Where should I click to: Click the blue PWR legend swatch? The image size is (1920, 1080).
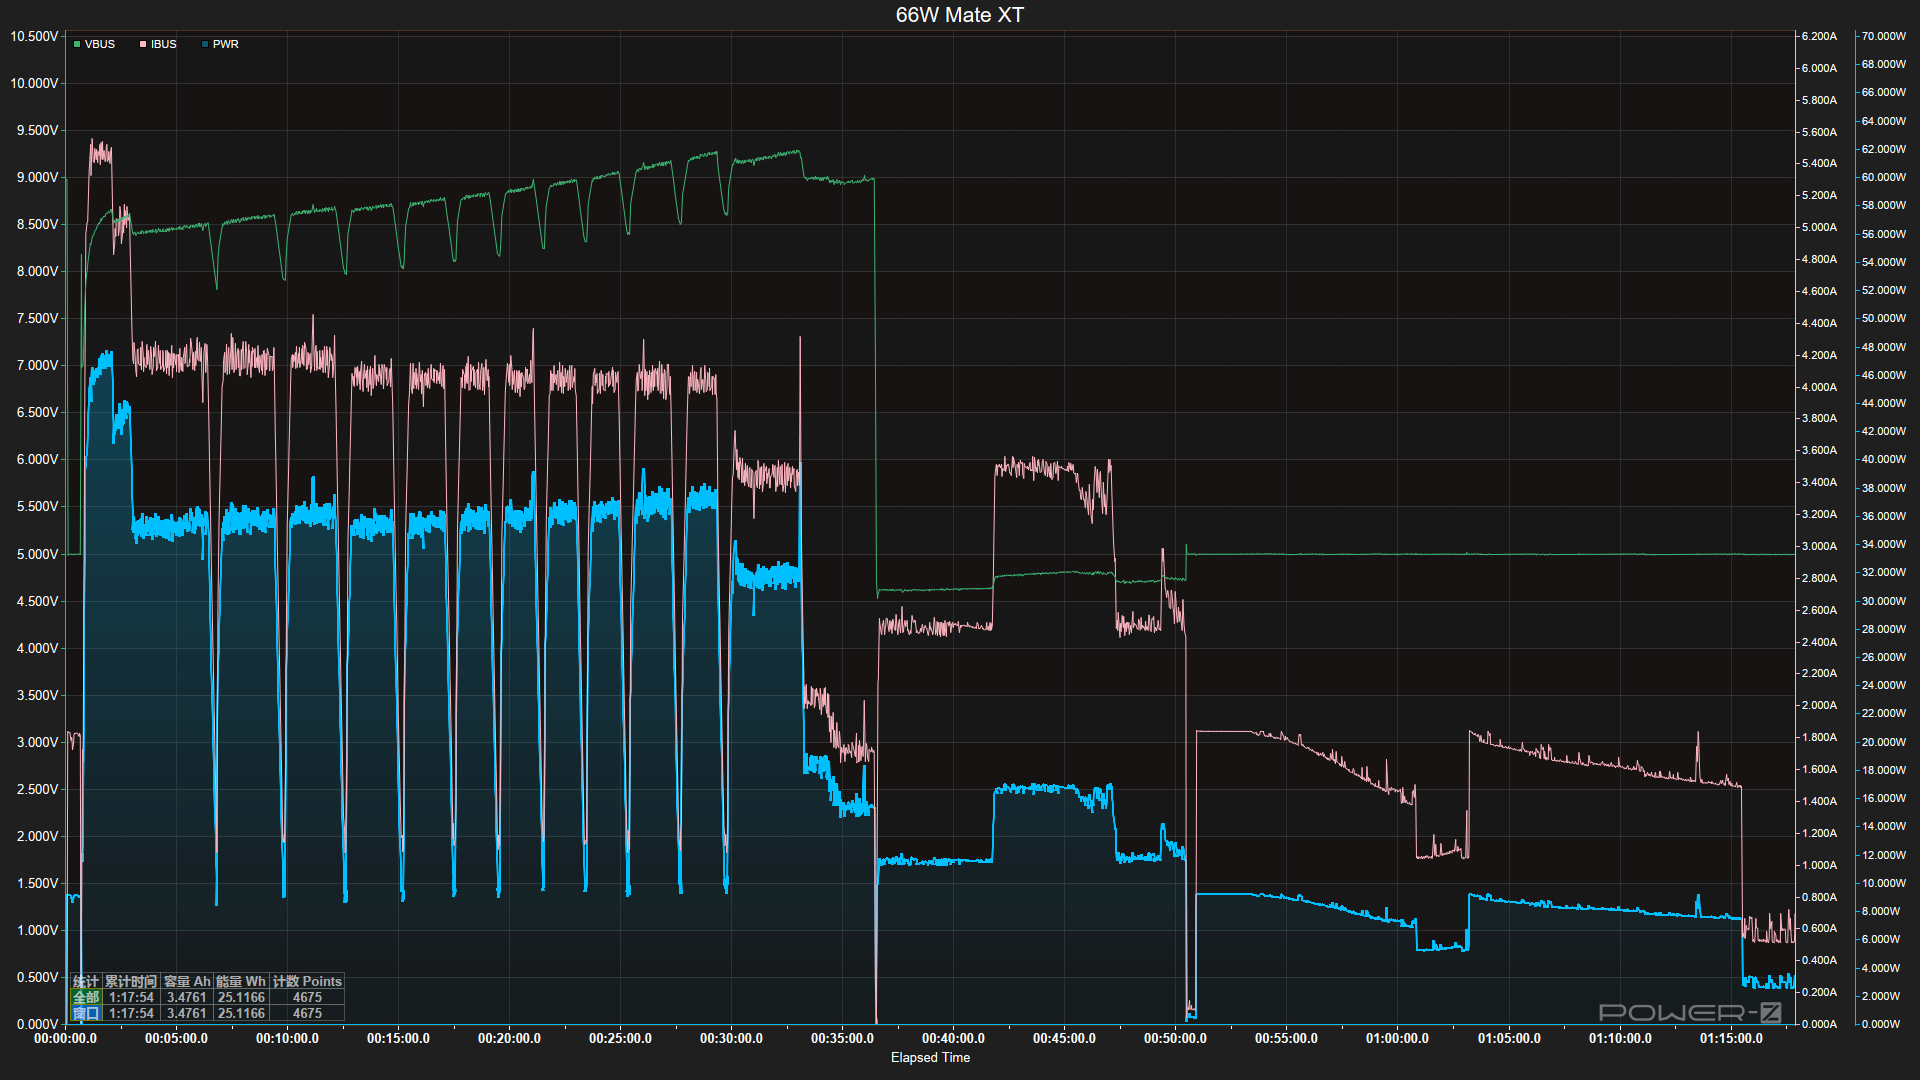(205, 44)
